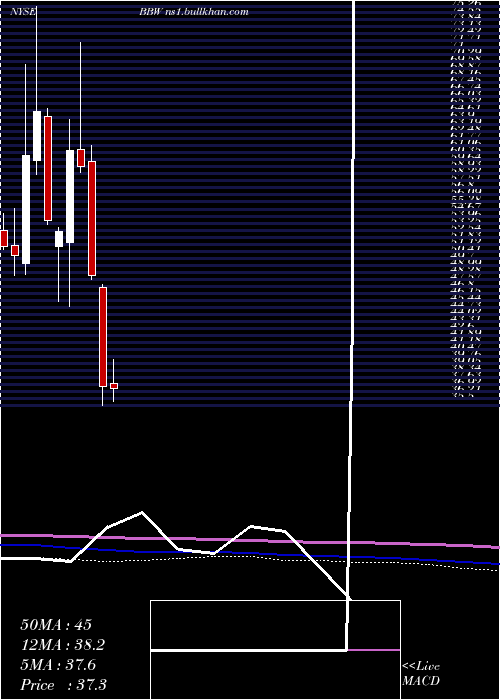Viewport: 500px width, 700px height.
Task: Click the blue moving average line
Action: (x=250, y=554)
